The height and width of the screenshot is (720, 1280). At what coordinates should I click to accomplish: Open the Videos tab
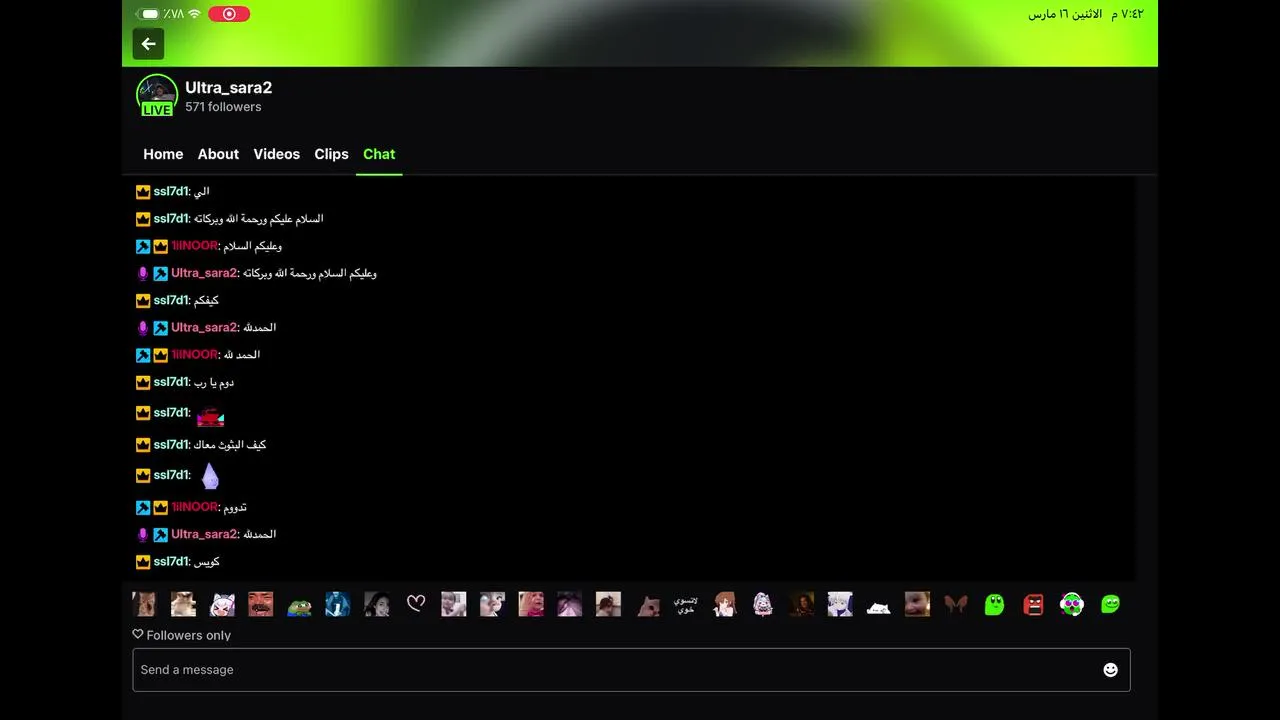[277, 154]
